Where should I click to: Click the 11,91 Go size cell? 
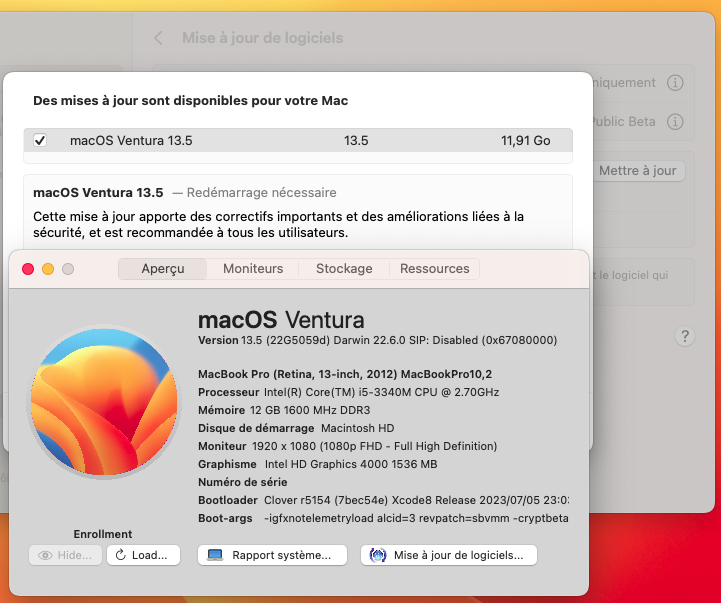click(x=526, y=141)
